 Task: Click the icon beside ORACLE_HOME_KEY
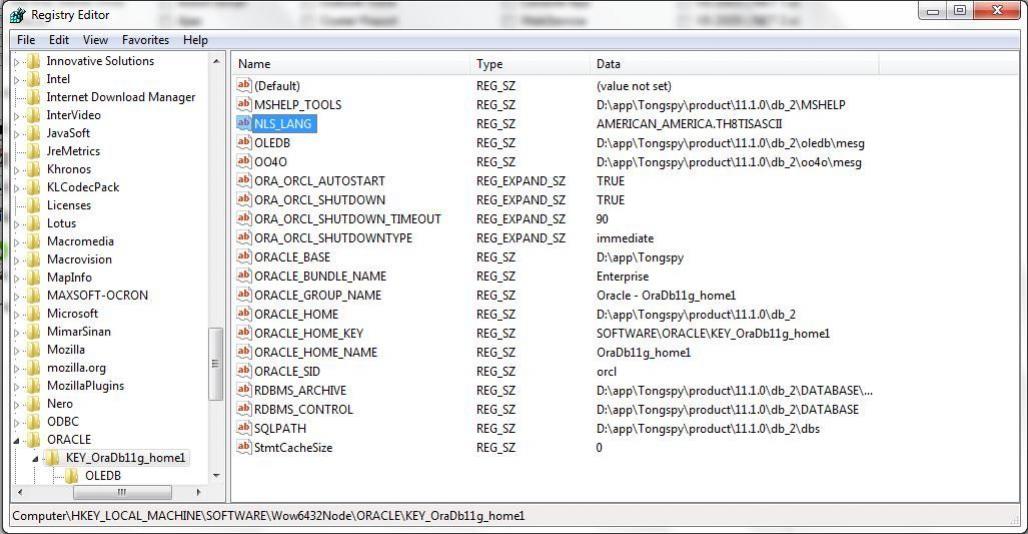click(244, 332)
